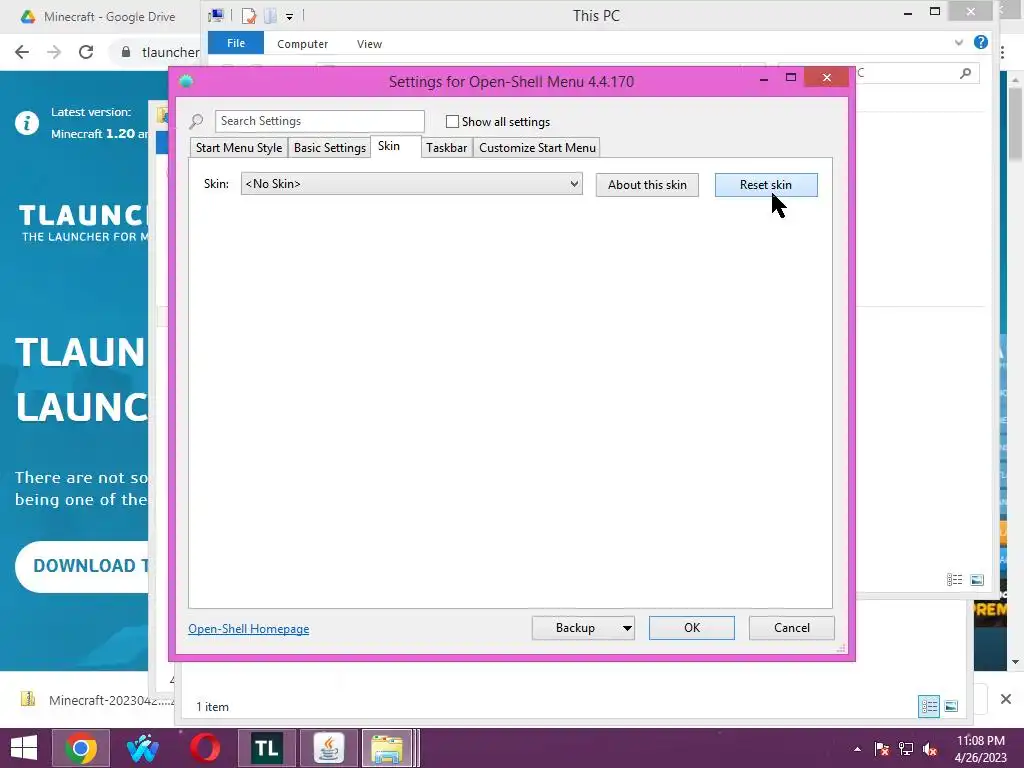Open the TL TLauncher taskbar icon
Image resolution: width=1024 pixels, height=768 pixels.
coord(266,748)
